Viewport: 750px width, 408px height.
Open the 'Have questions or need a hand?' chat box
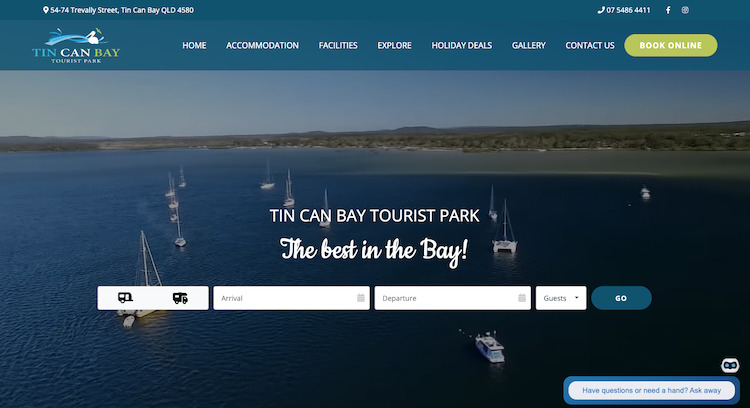click(651, 390)
